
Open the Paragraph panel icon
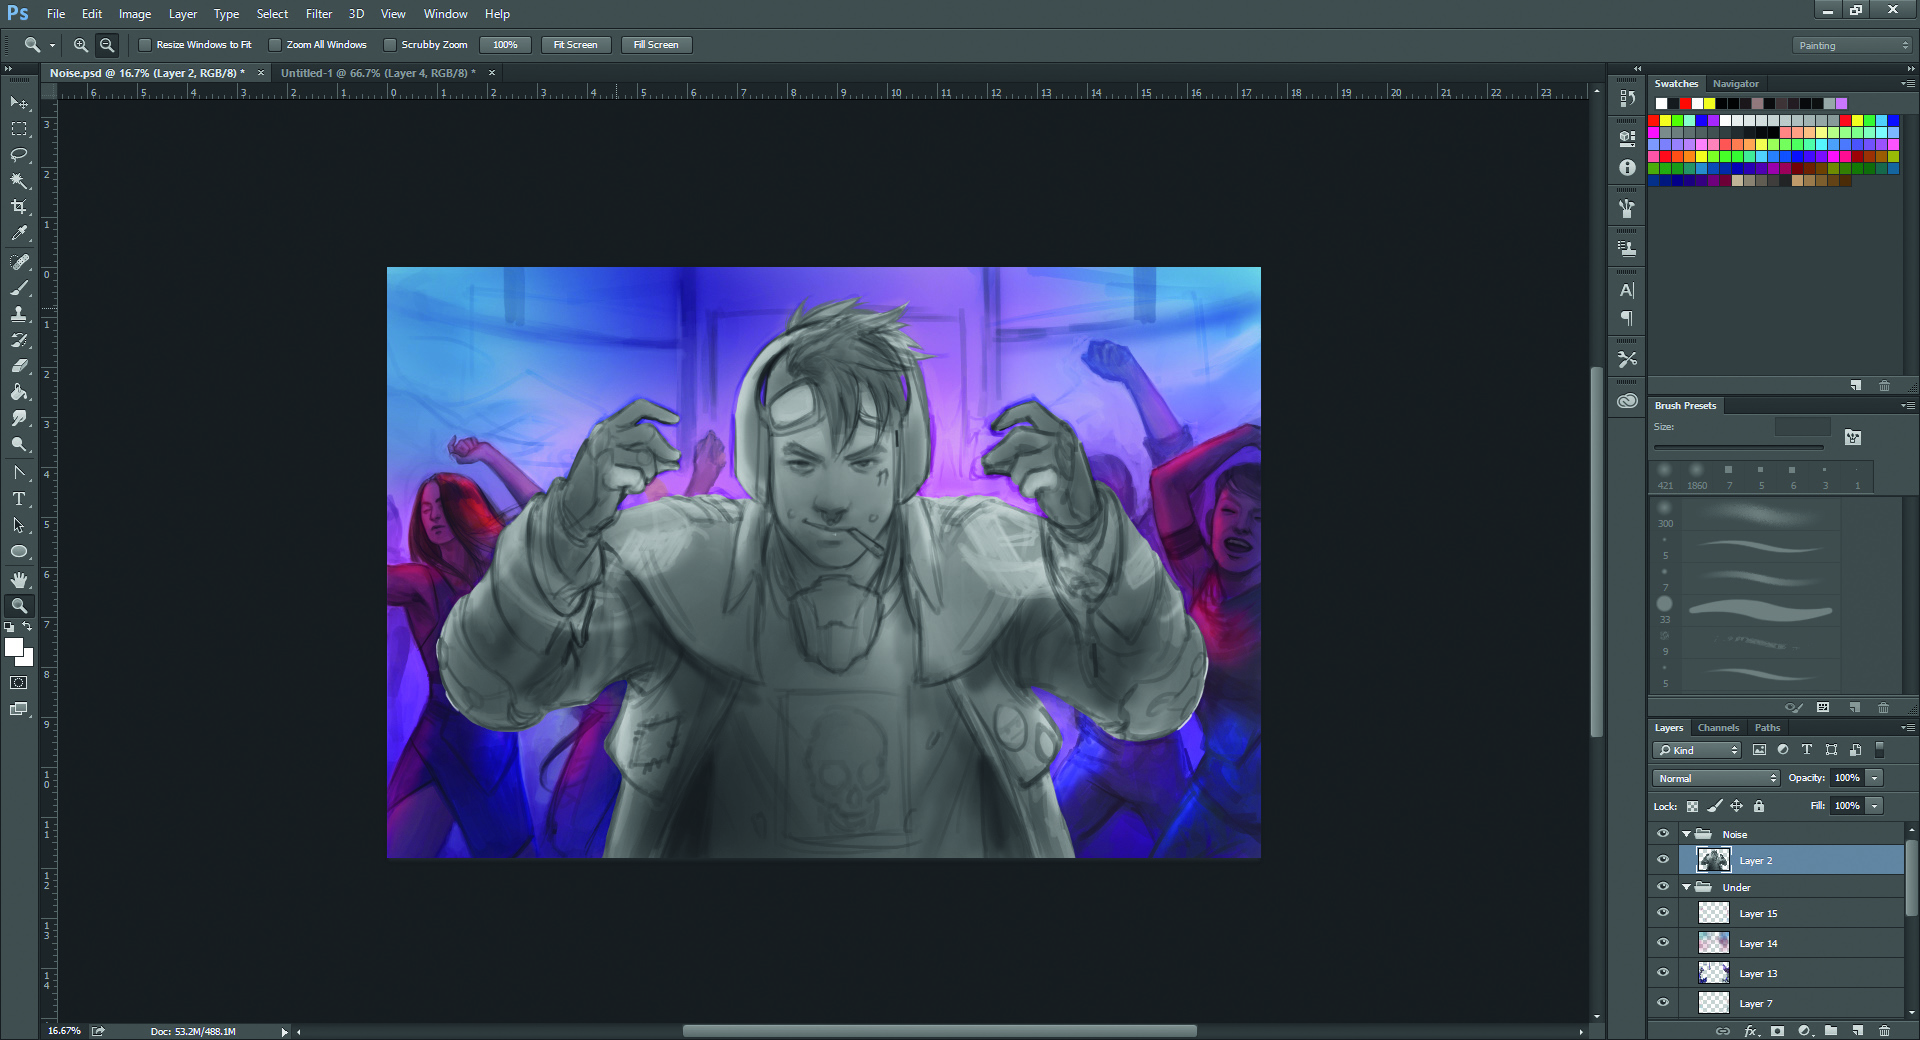tap(1627, 318)
